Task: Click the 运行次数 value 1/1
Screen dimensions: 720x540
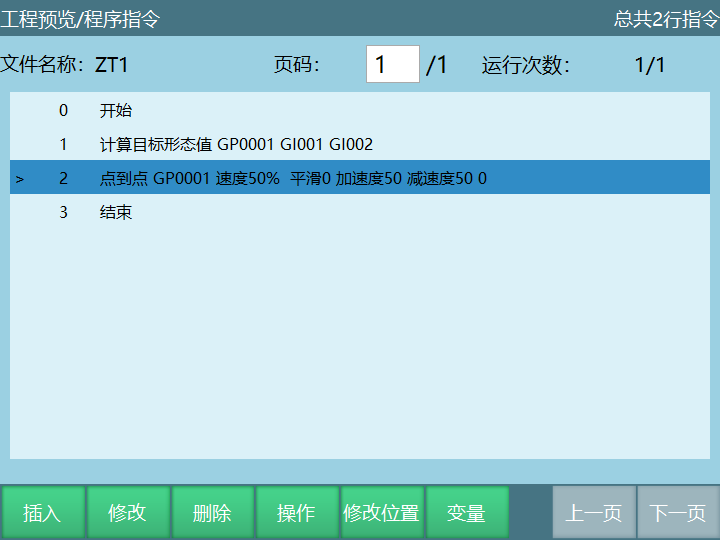Action: coord(649,66)
